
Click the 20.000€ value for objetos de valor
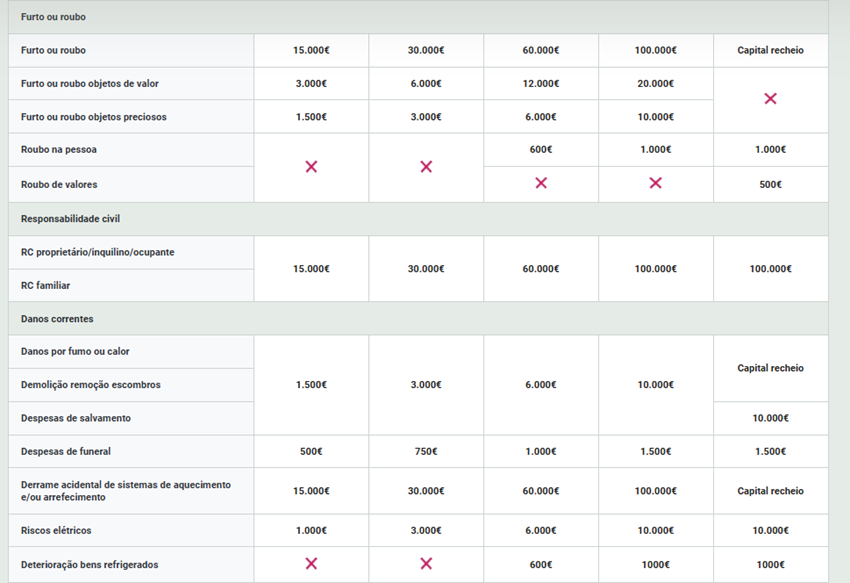pos(656,83)
